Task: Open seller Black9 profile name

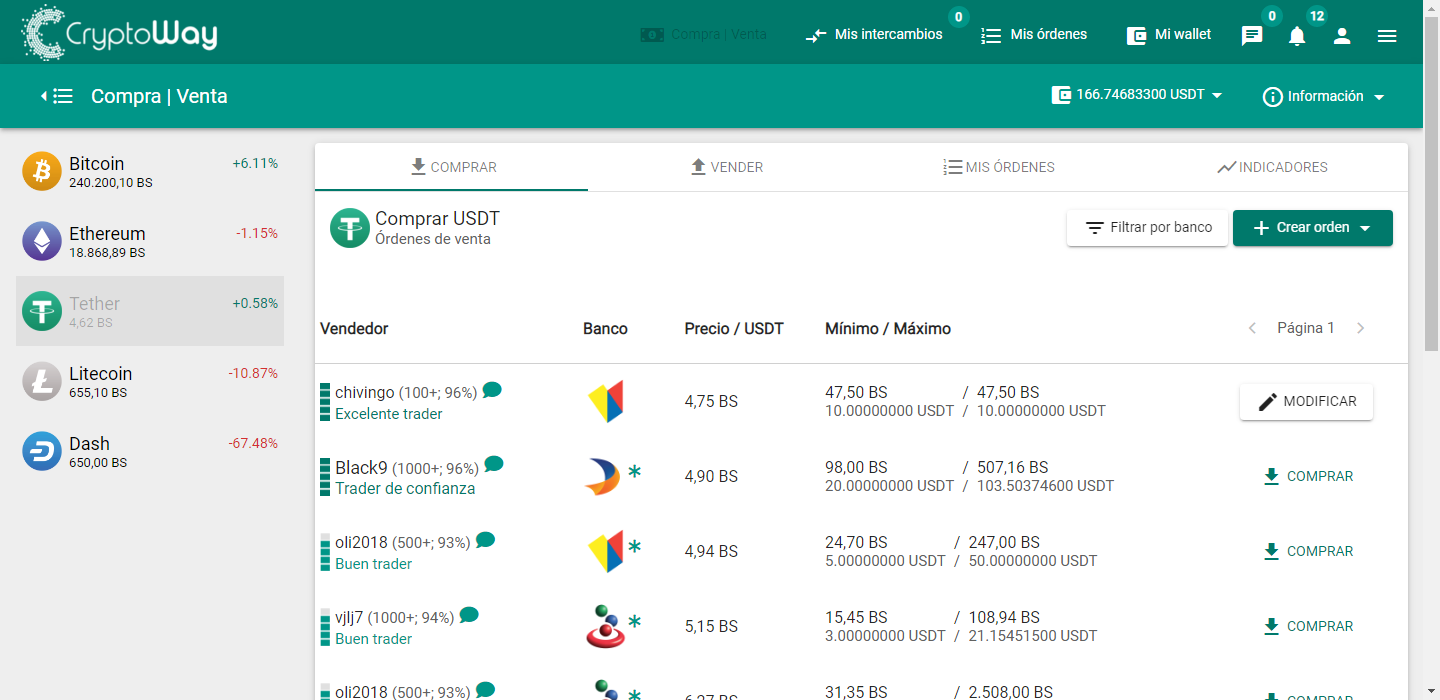Action: pos(361,467)
